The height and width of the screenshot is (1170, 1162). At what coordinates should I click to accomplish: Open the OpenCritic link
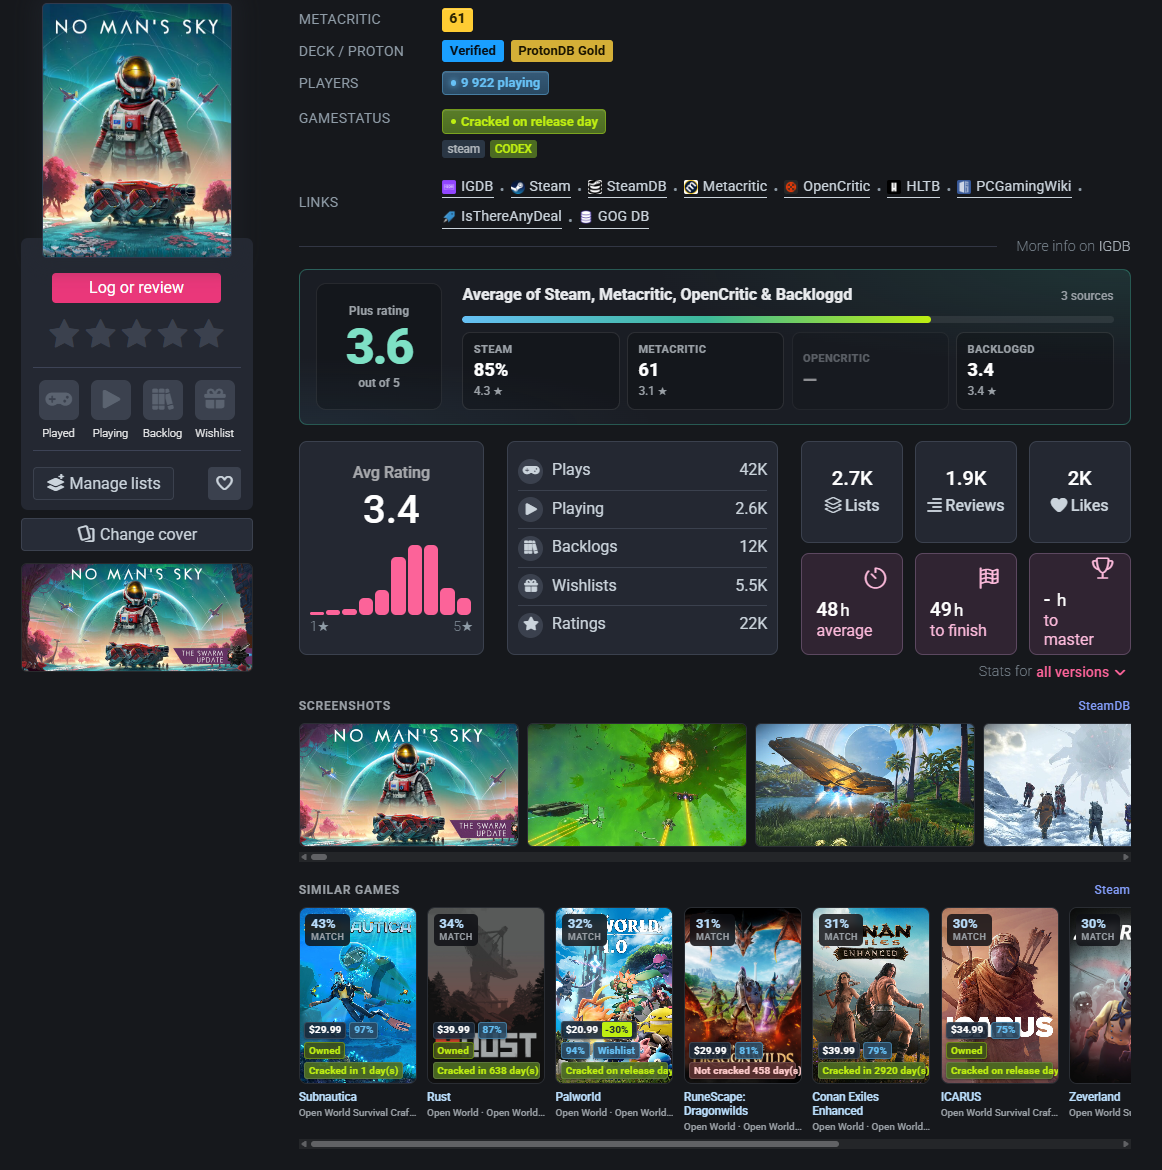click(x=827, y=187)
